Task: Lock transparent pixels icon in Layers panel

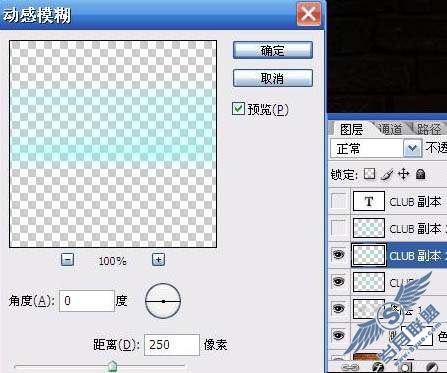Action: 369,174
